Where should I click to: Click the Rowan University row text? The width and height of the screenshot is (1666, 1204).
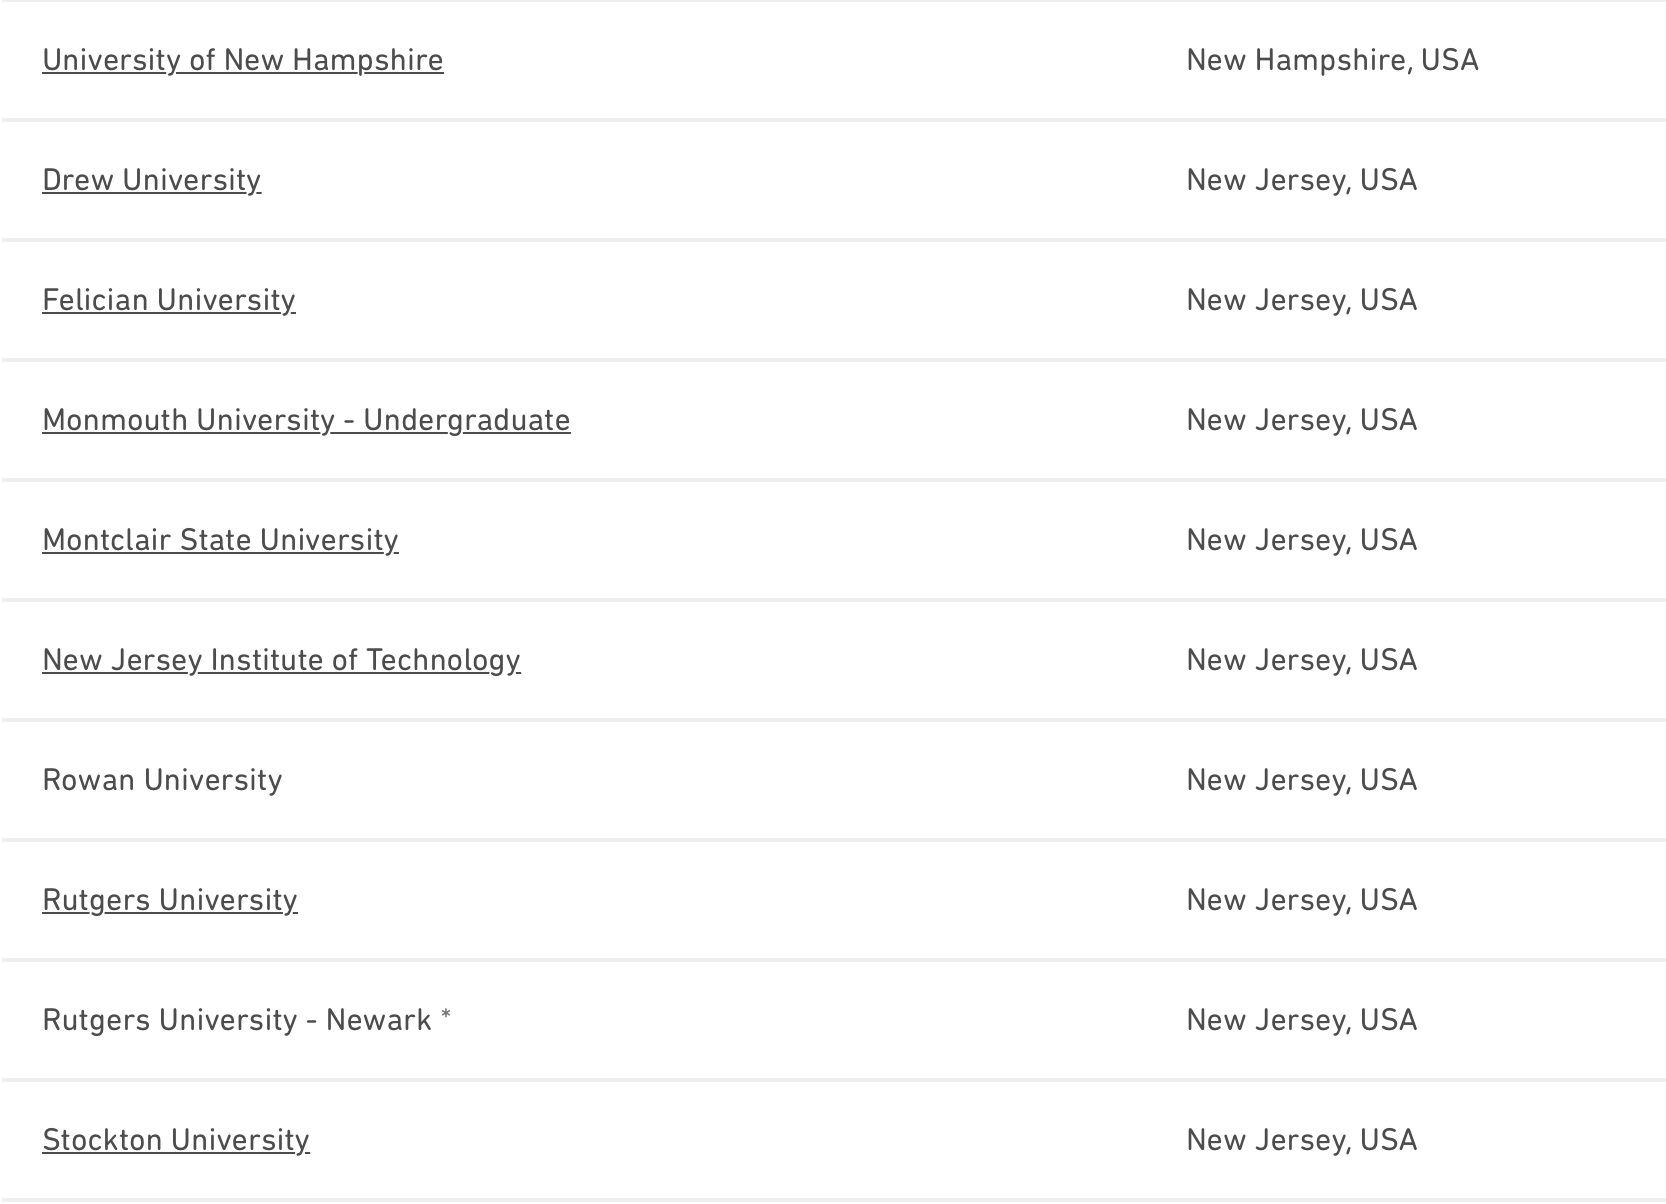point(162,780)
